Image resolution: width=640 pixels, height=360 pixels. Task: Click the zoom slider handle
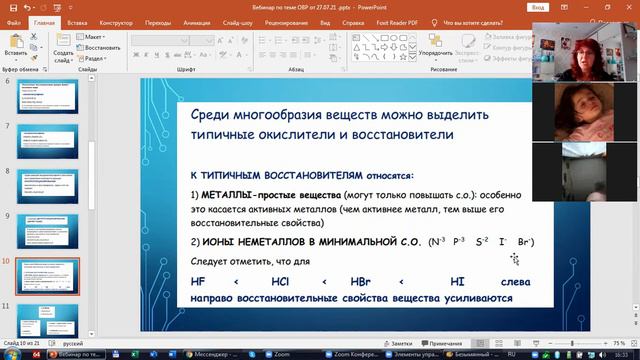(x=572, y=344)
